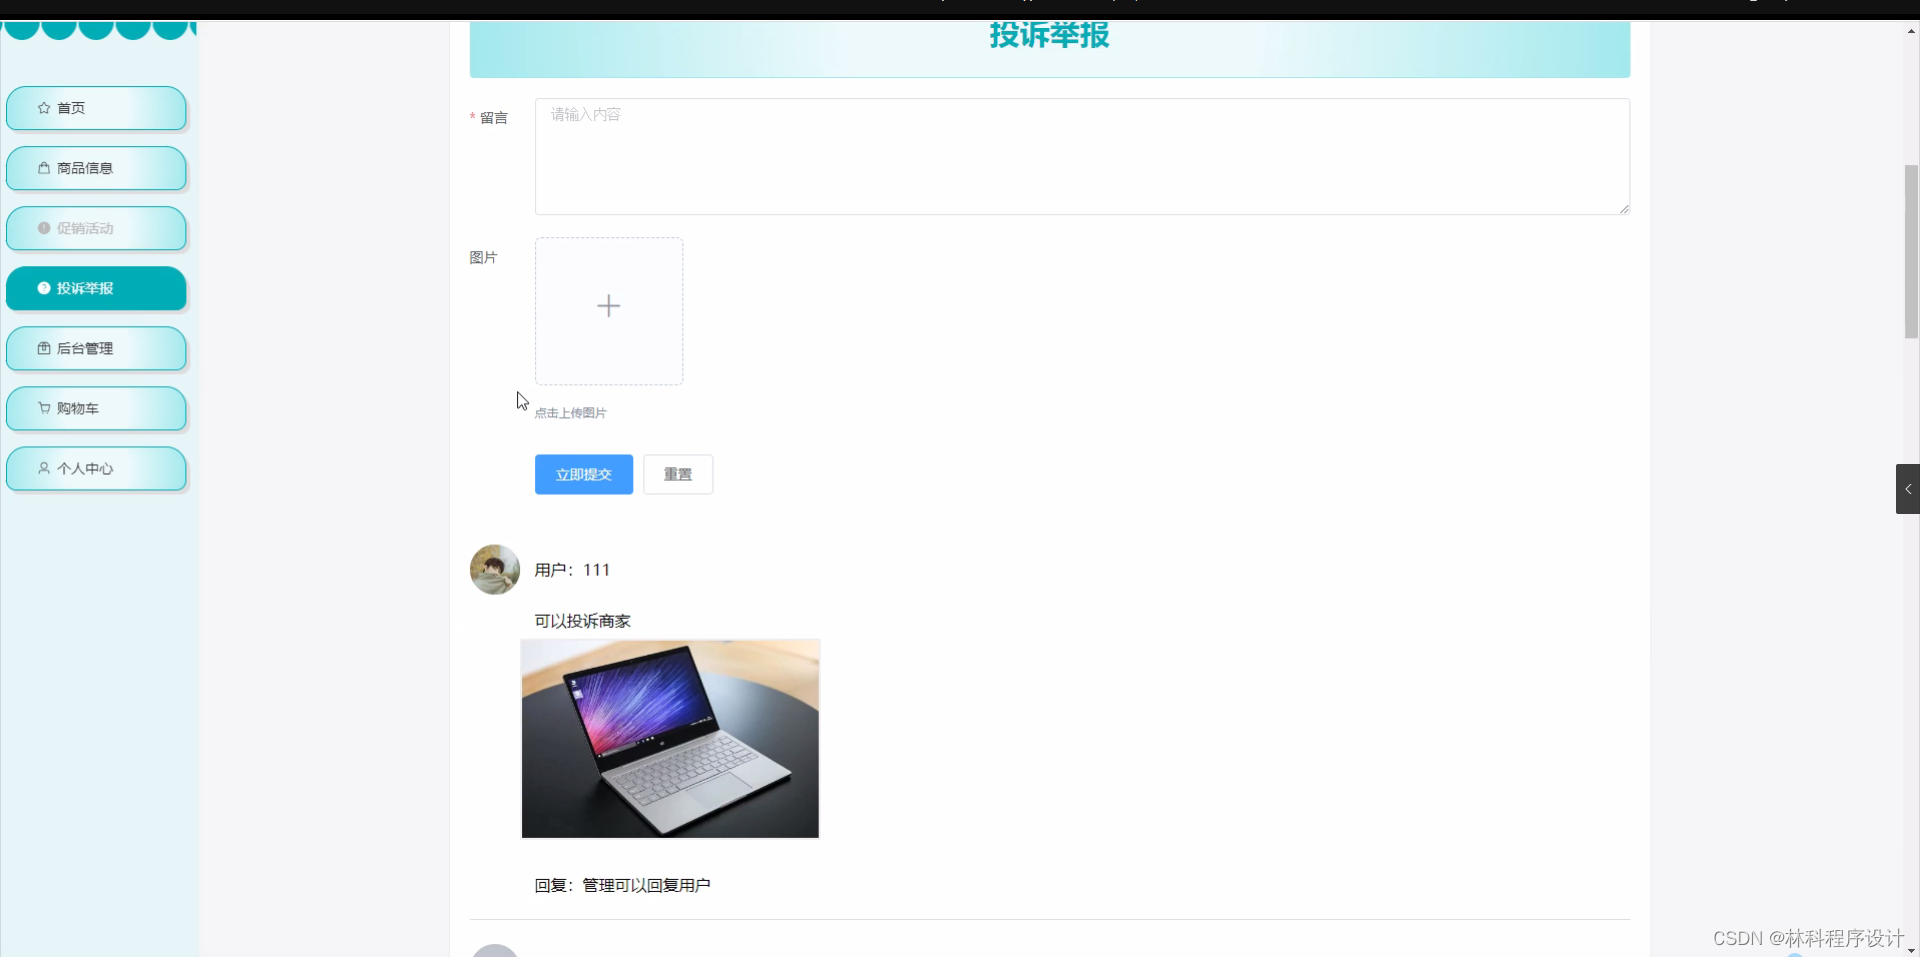Click the avatar of user 111
This screenshot has height=957, width=1920.
[495, 570]
